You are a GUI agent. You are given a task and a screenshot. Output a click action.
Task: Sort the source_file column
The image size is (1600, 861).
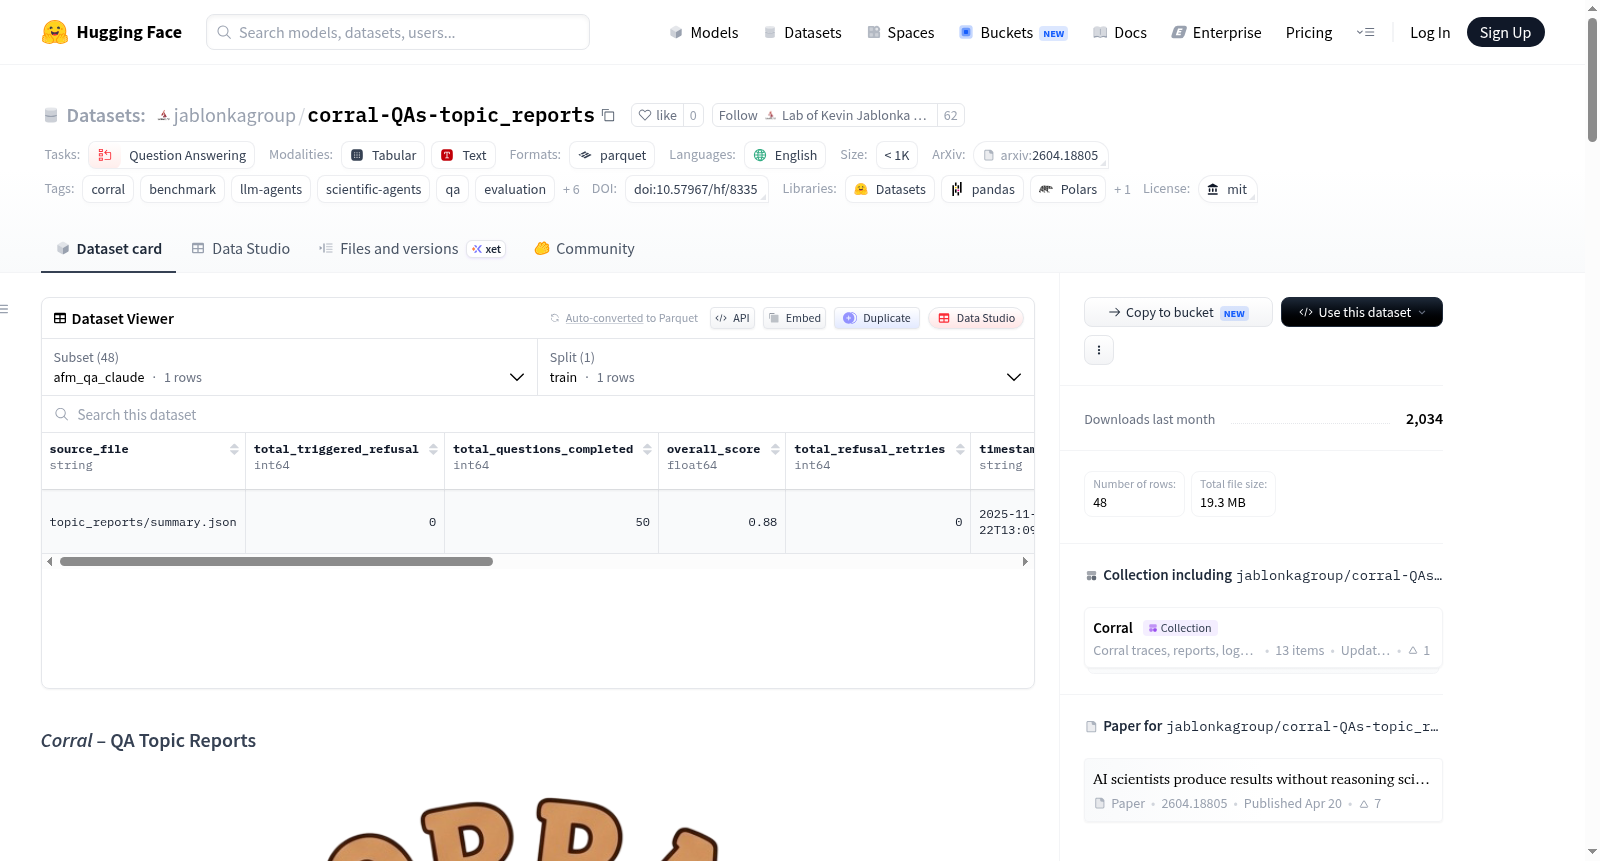[234, 449]
